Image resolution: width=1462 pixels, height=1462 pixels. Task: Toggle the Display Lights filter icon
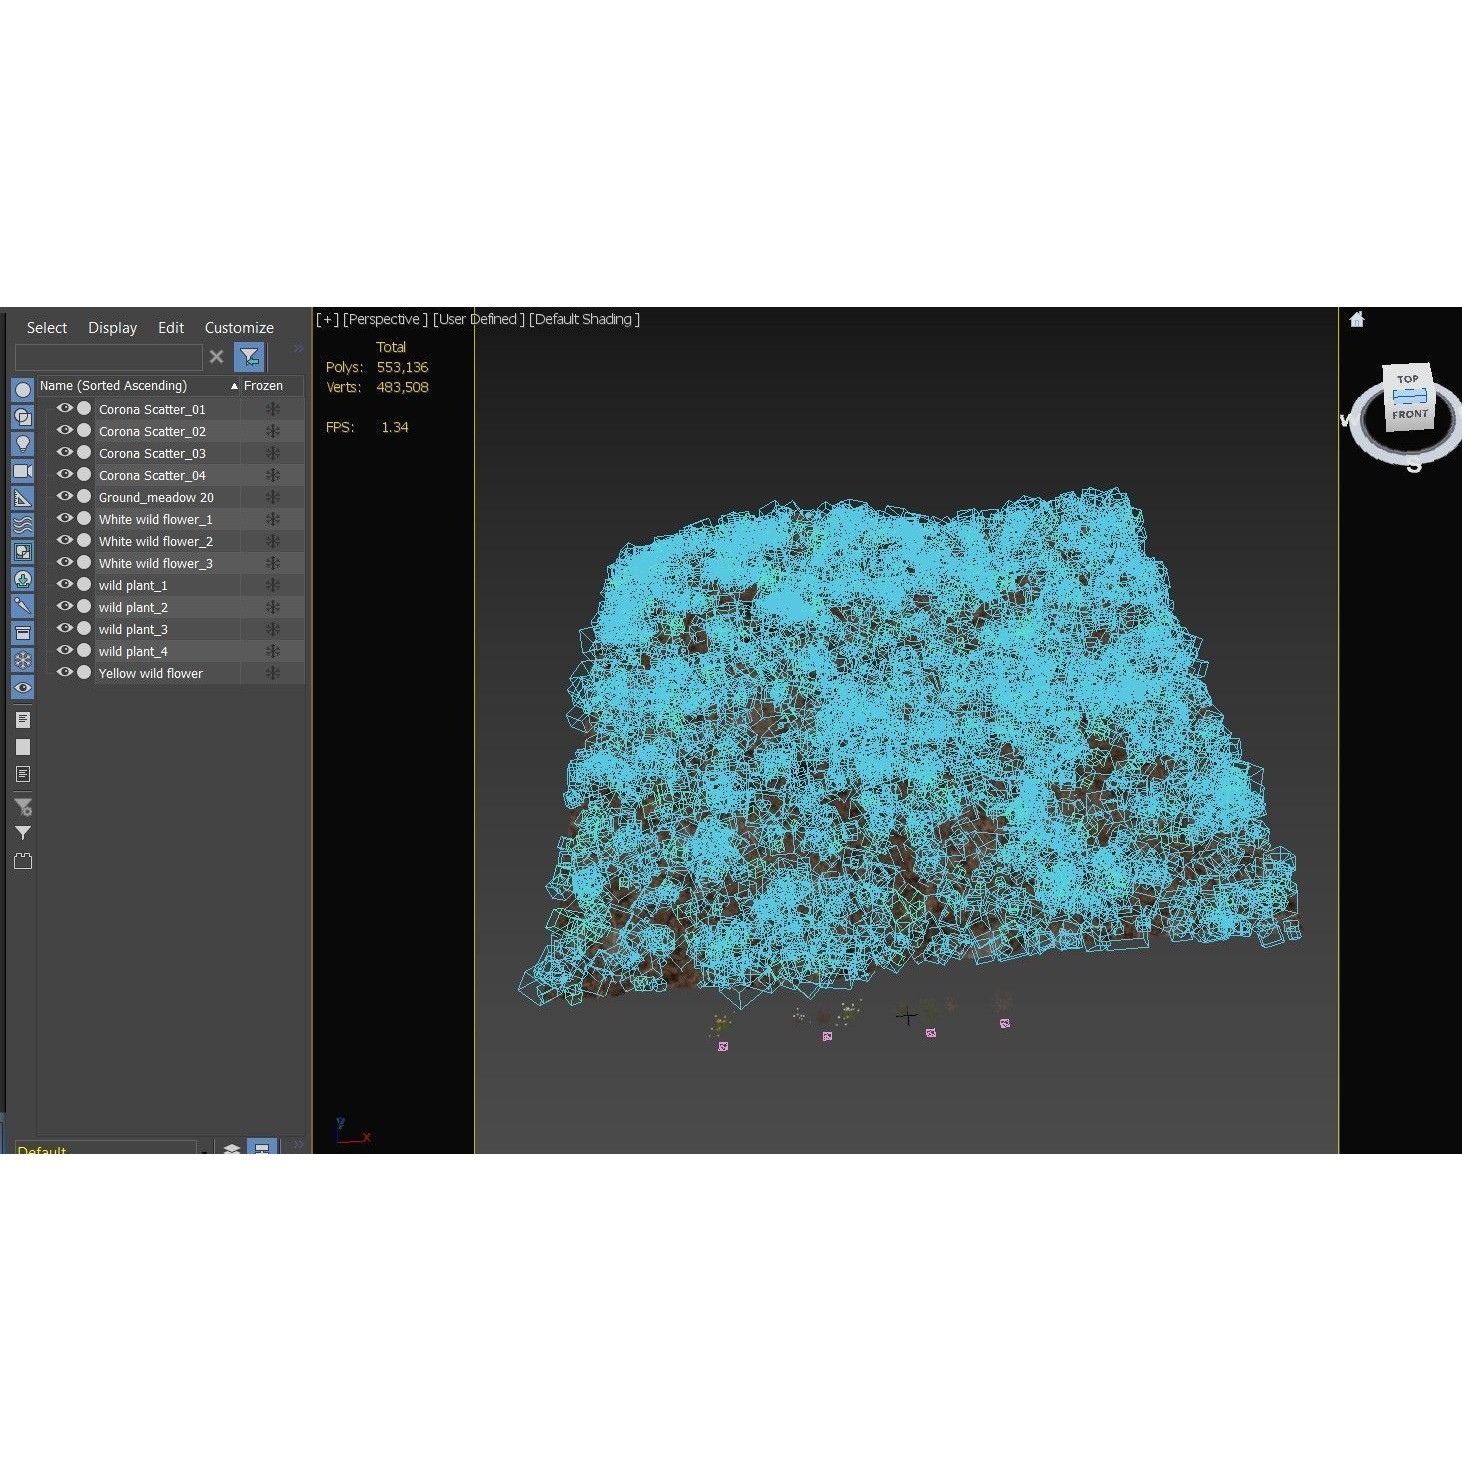23,444
